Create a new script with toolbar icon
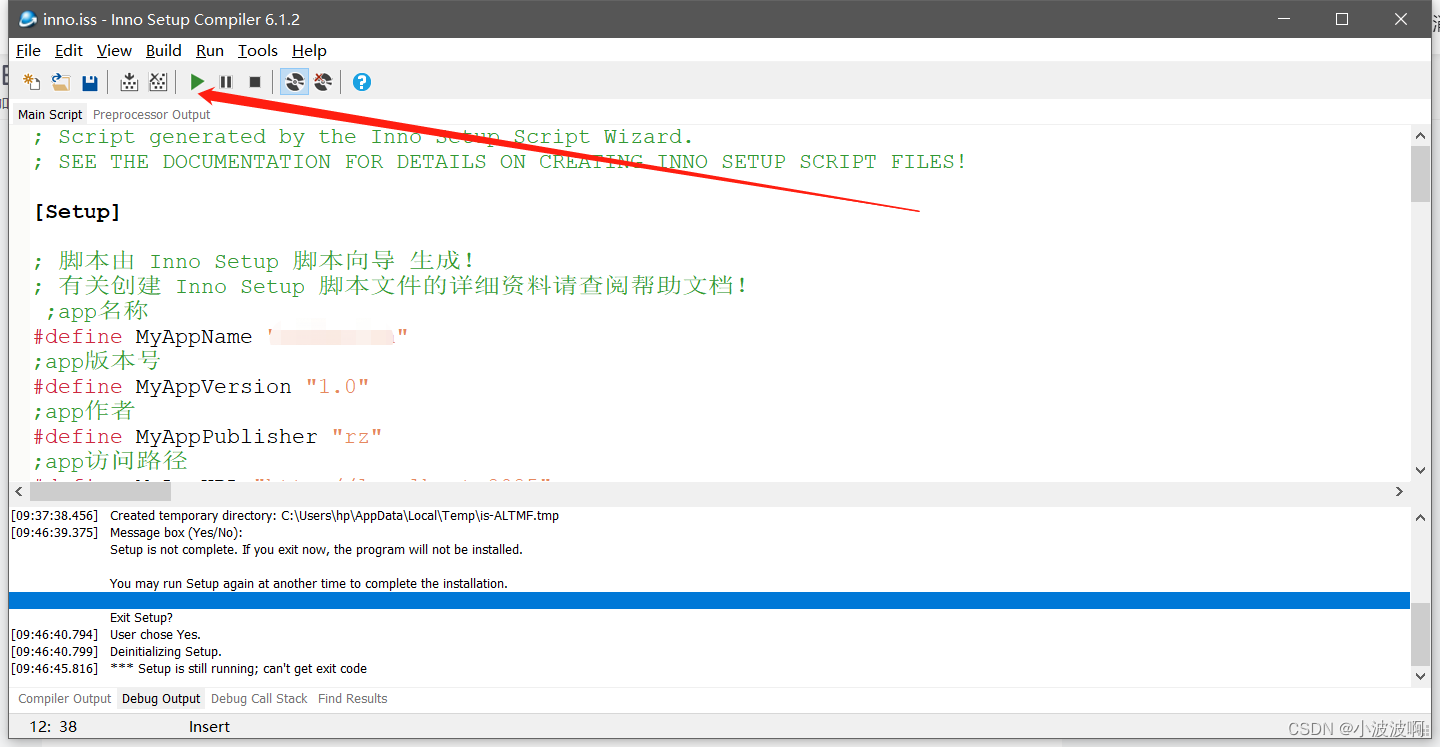1440x747 pixels. pyautogui.click(x=32, y=82)
